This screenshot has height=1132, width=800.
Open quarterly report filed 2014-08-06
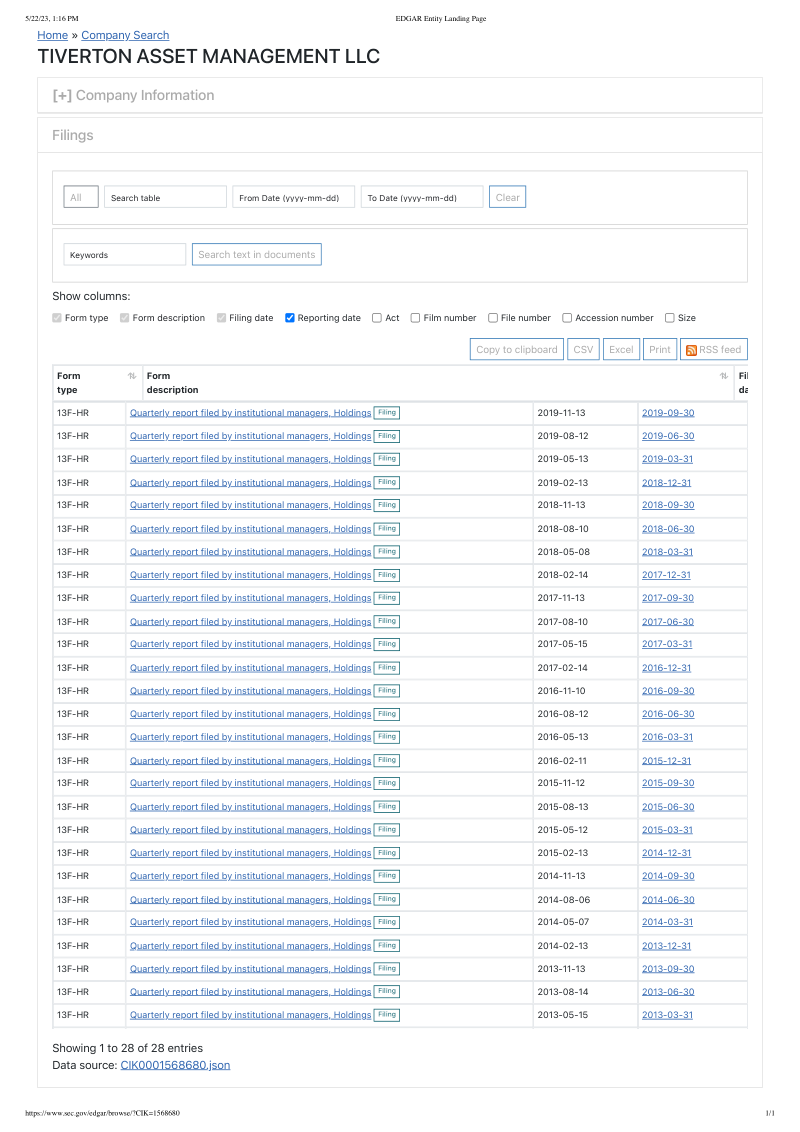[251, 900]
